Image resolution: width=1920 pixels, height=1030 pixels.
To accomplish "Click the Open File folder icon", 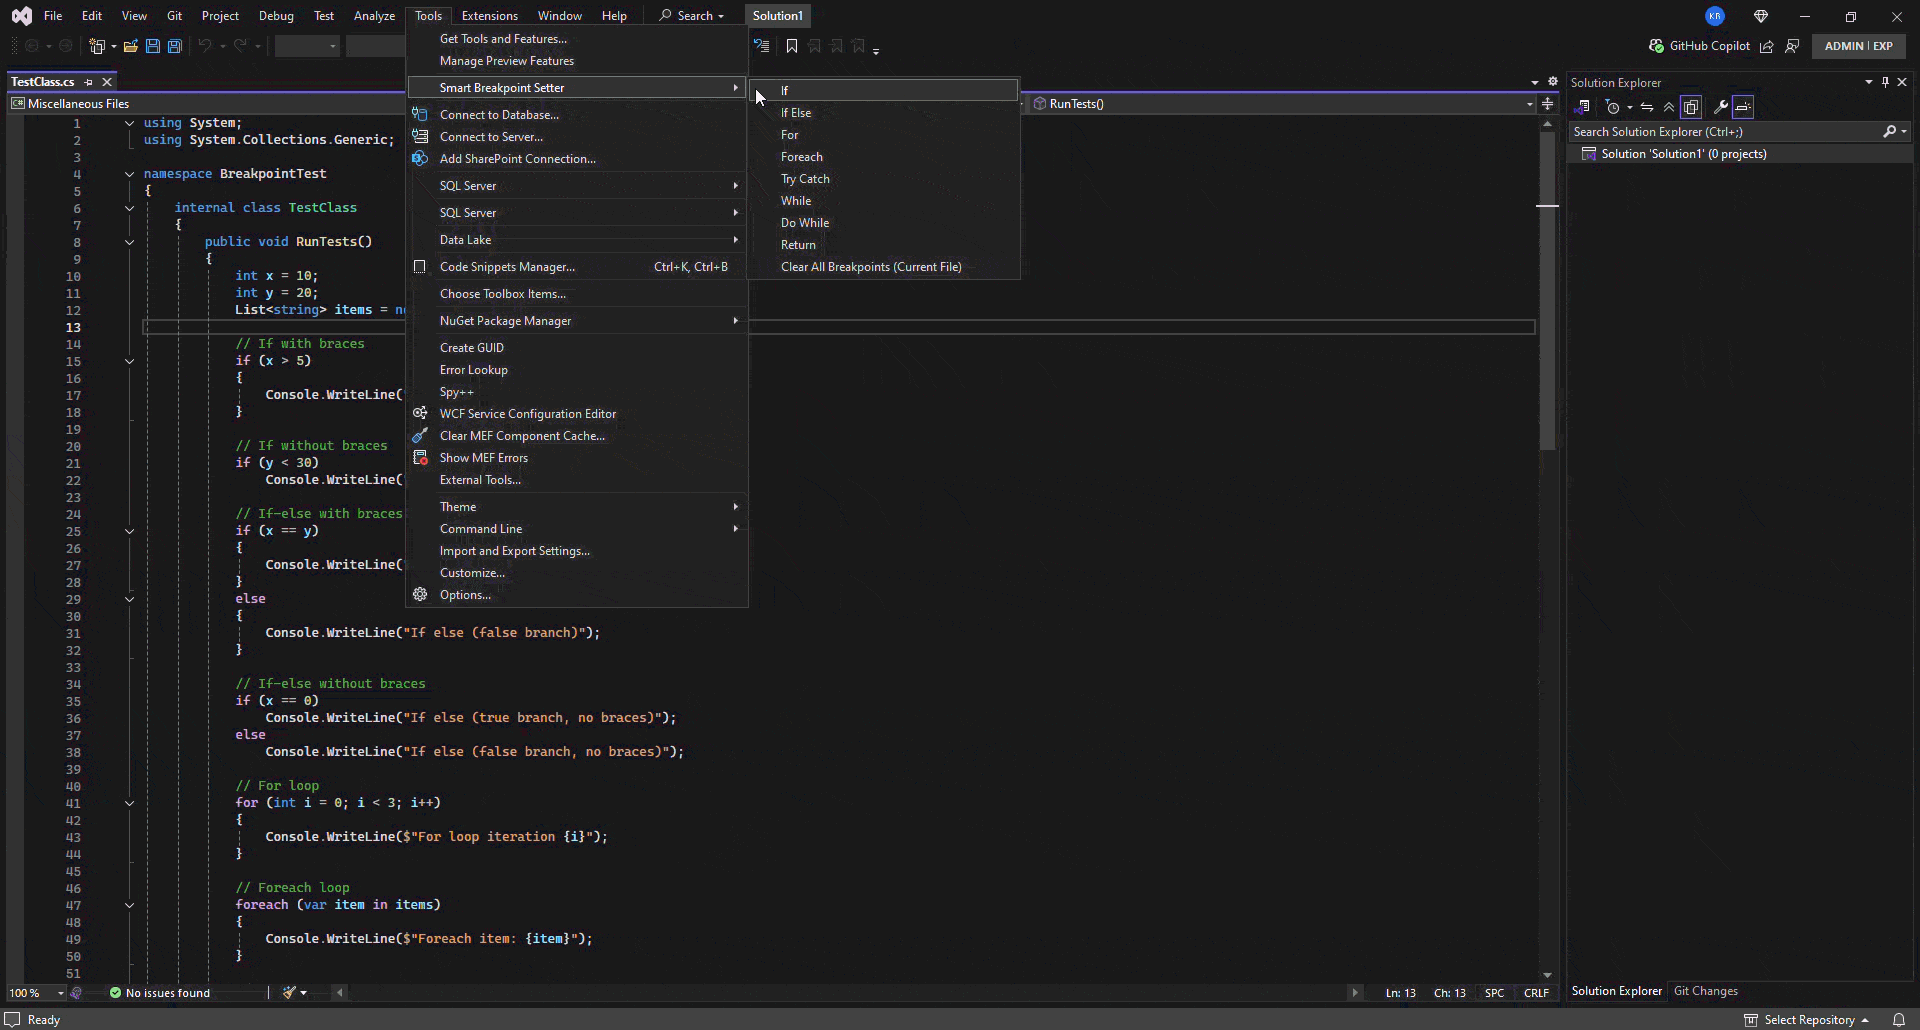I will coord(131,46).
